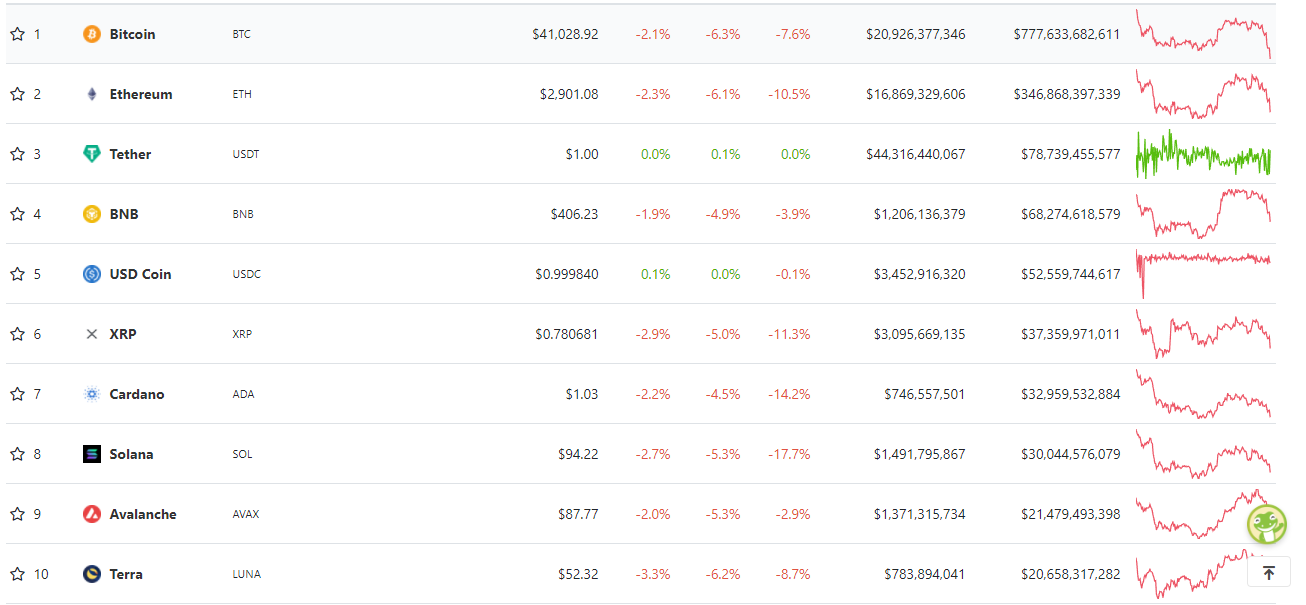Open the XRP sparkline chart

pos(1203,334)
